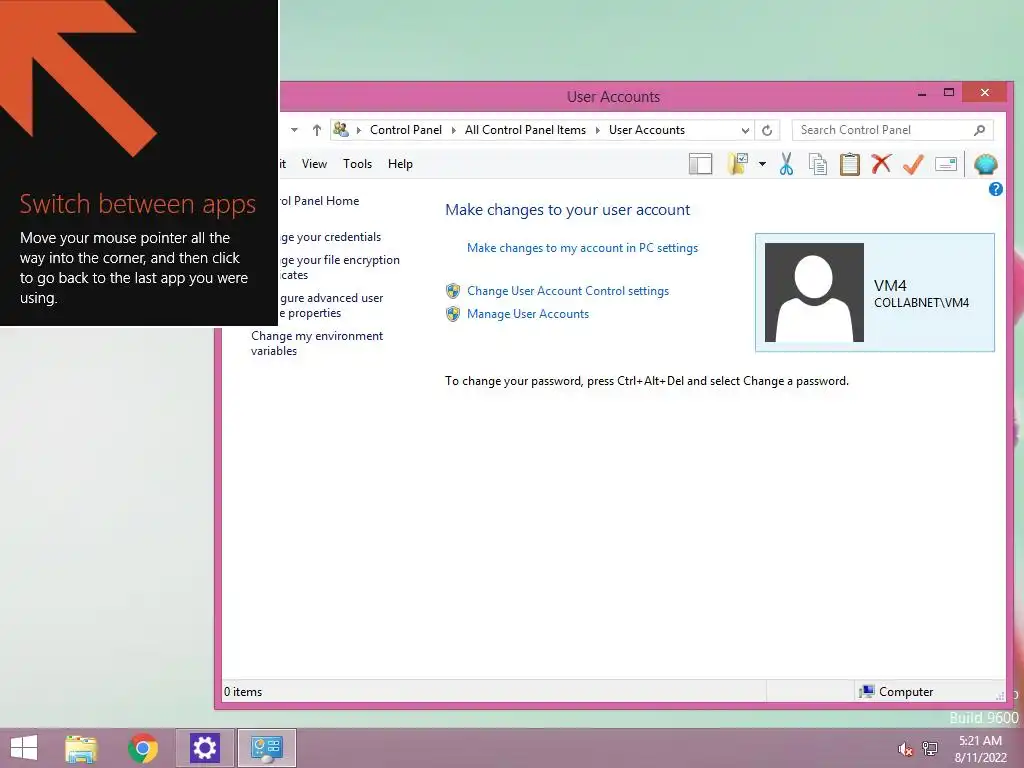Viewport: 1024px width, 768px height.
Task: Open the Tools menu
Action: pos(357,164)
